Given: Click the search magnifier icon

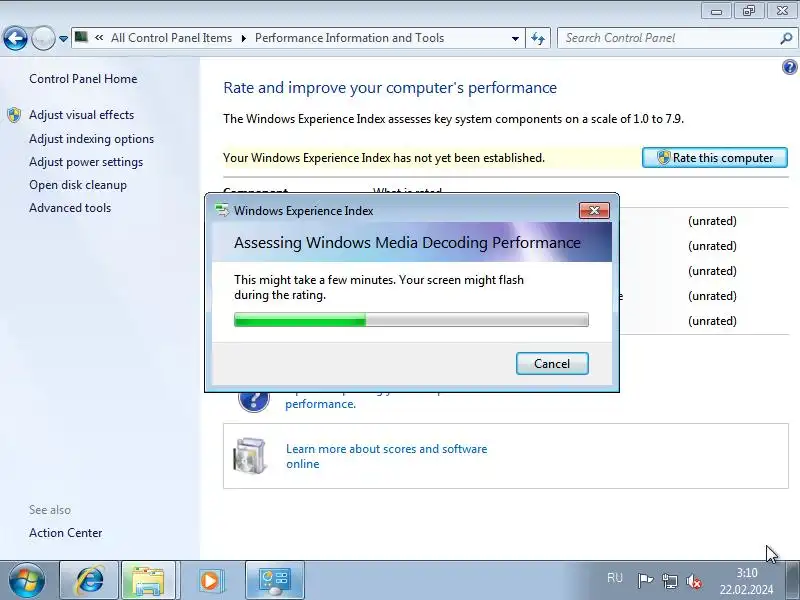Looking at the screenshot, I should tap(786, 38).
